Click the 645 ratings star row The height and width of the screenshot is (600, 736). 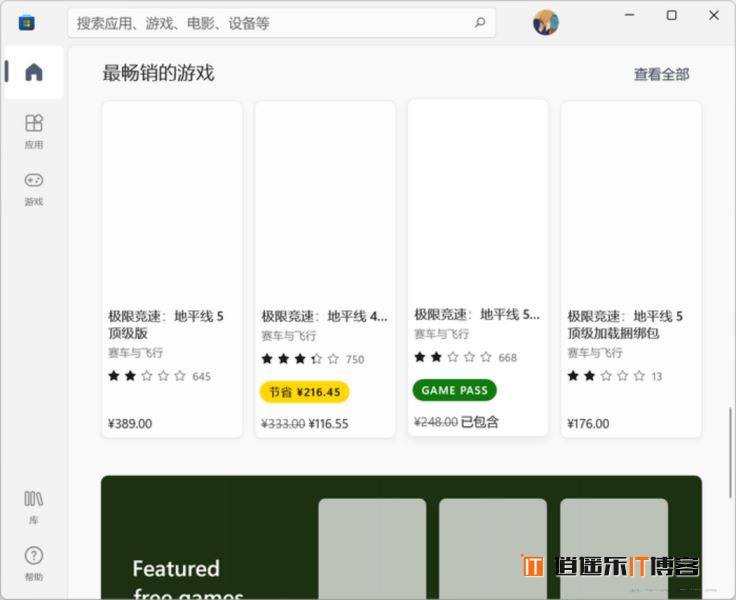click(x=160, y=376)
